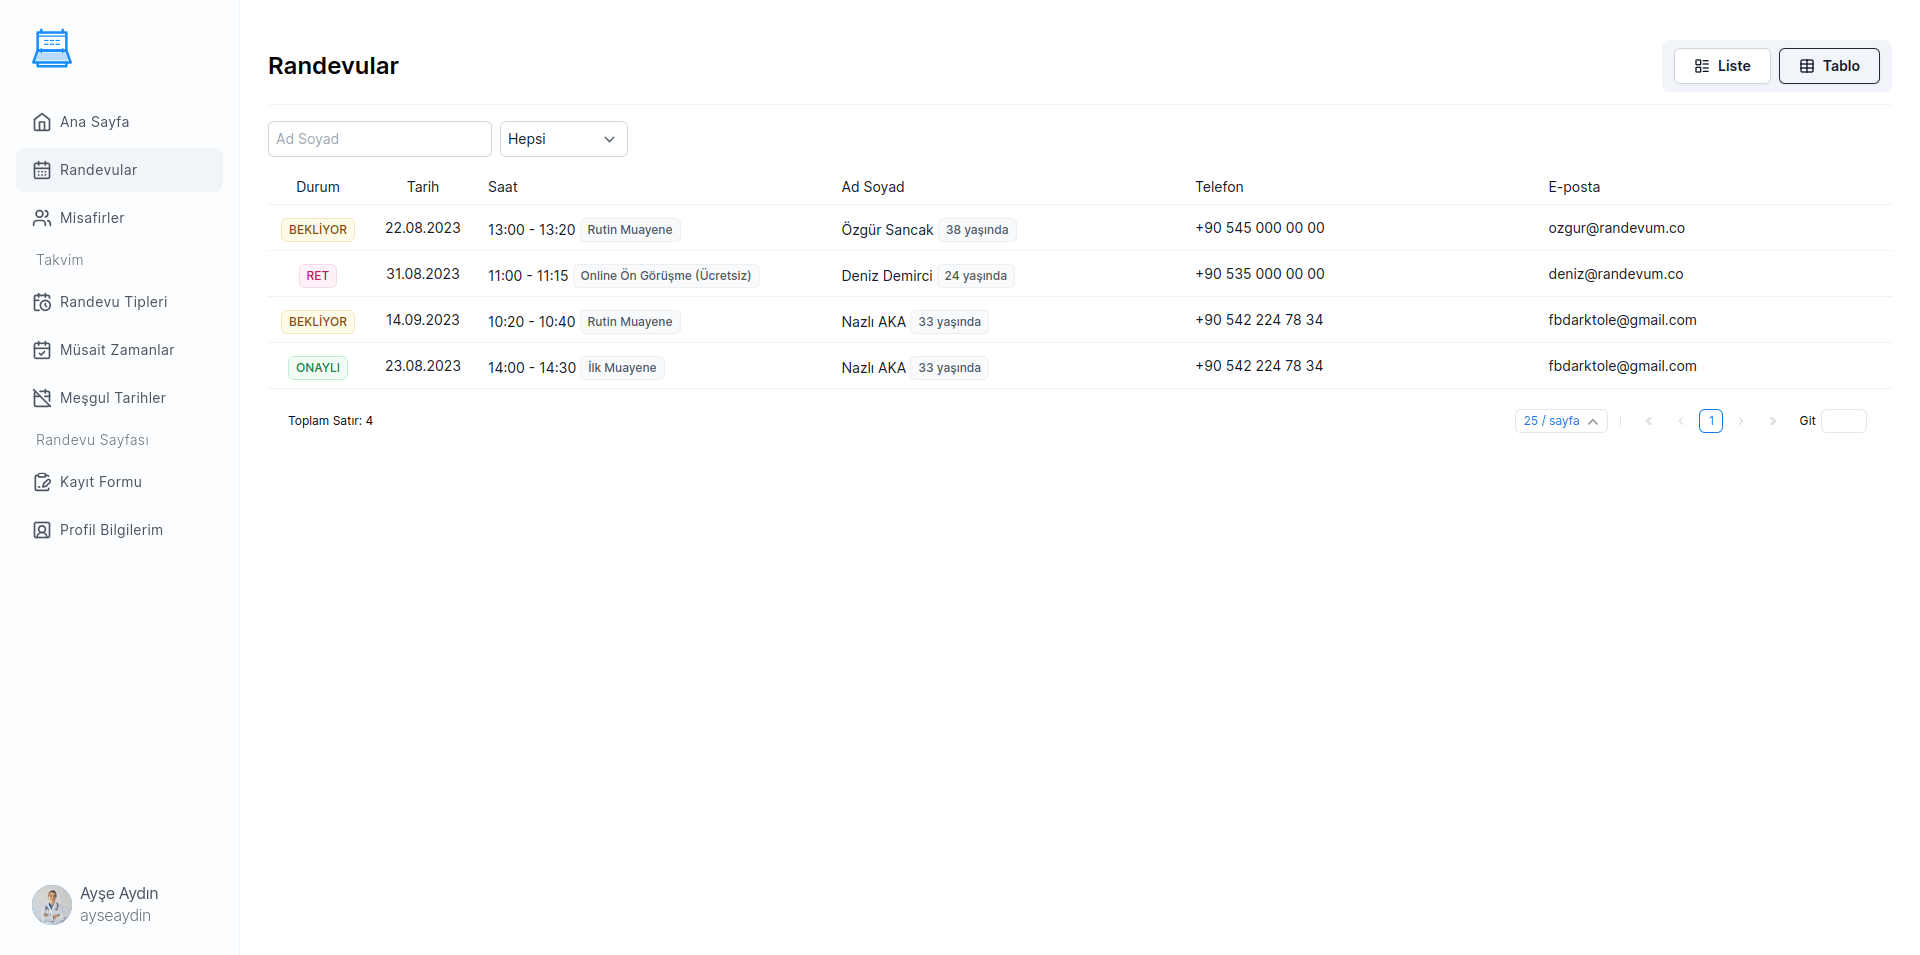
Task: Switch to Tablo view label
Action: (x=1841, y=66)
